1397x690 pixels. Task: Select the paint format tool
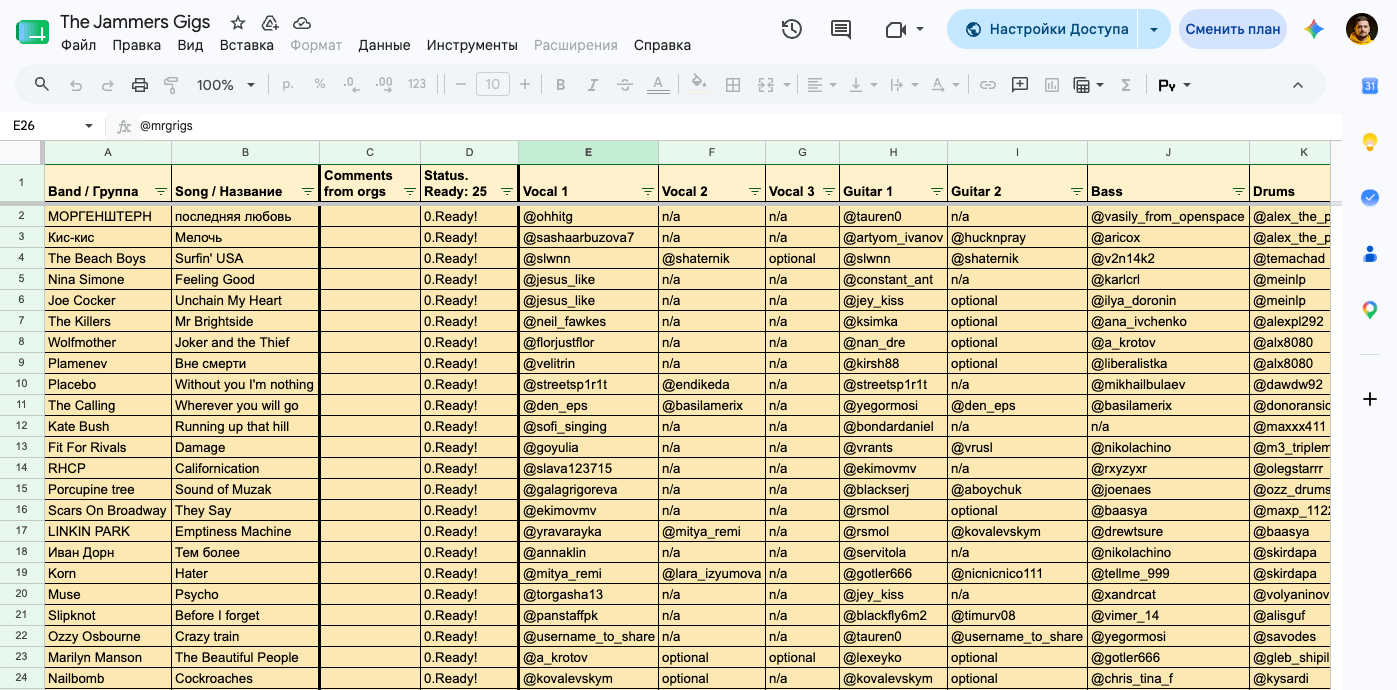[x=171, y=85]
